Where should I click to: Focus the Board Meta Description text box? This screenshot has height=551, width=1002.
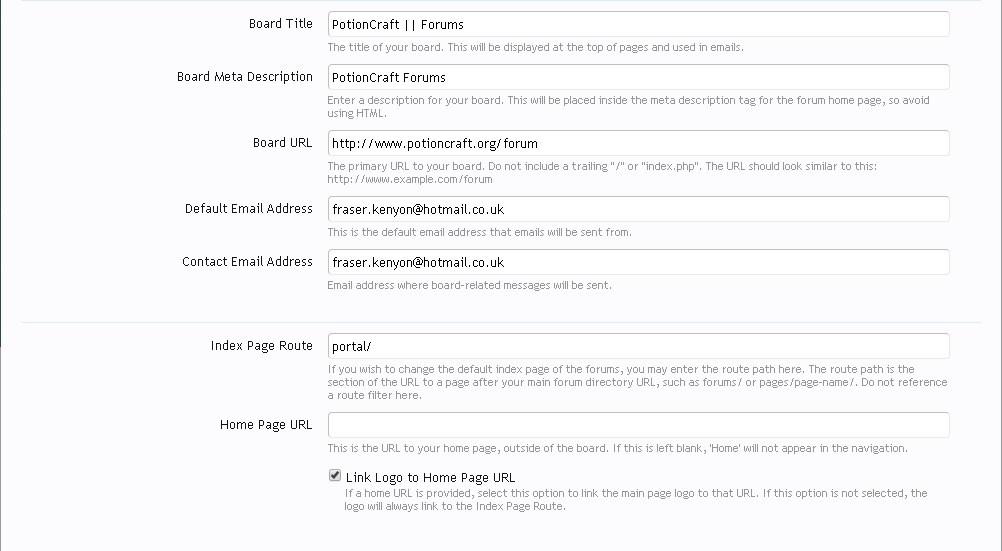pos(638,77)
